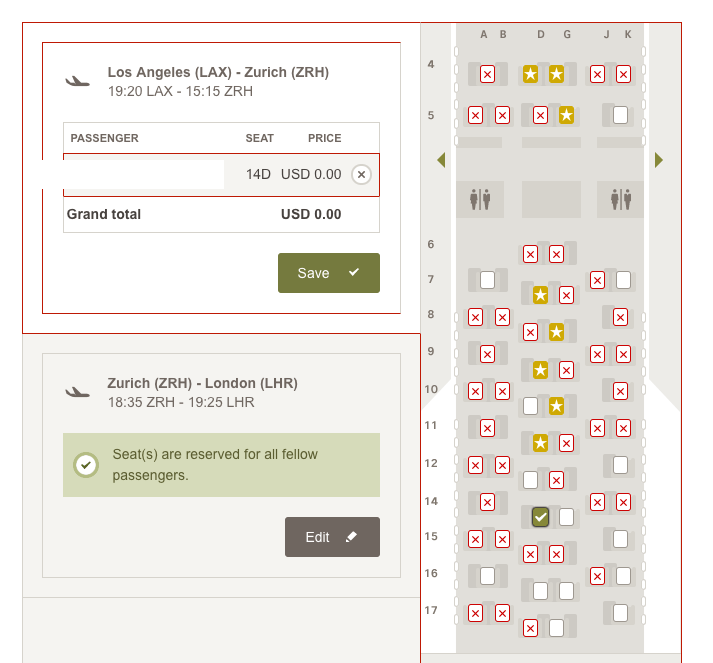713x663 pixels.
Task: Click 19:20 LAX - 15:15 ZRH times
Action: click(x=180, y=91)
